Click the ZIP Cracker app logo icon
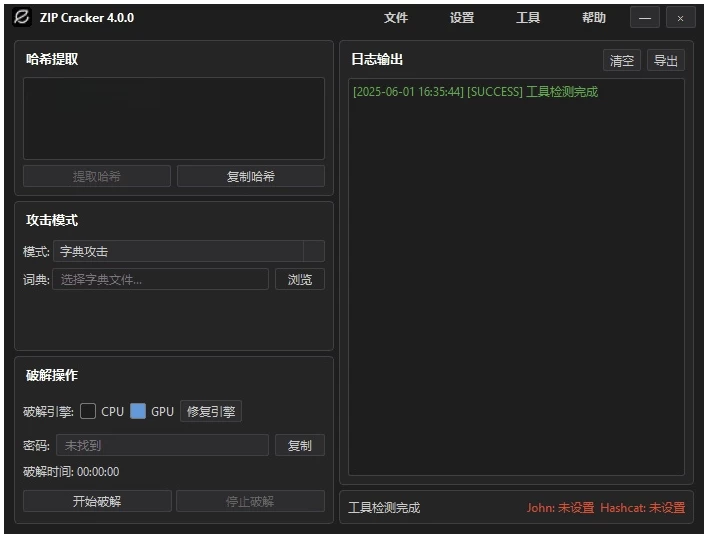Image resolution: width=708 pixels, height=538 pixels. click(x=21, y=18)
